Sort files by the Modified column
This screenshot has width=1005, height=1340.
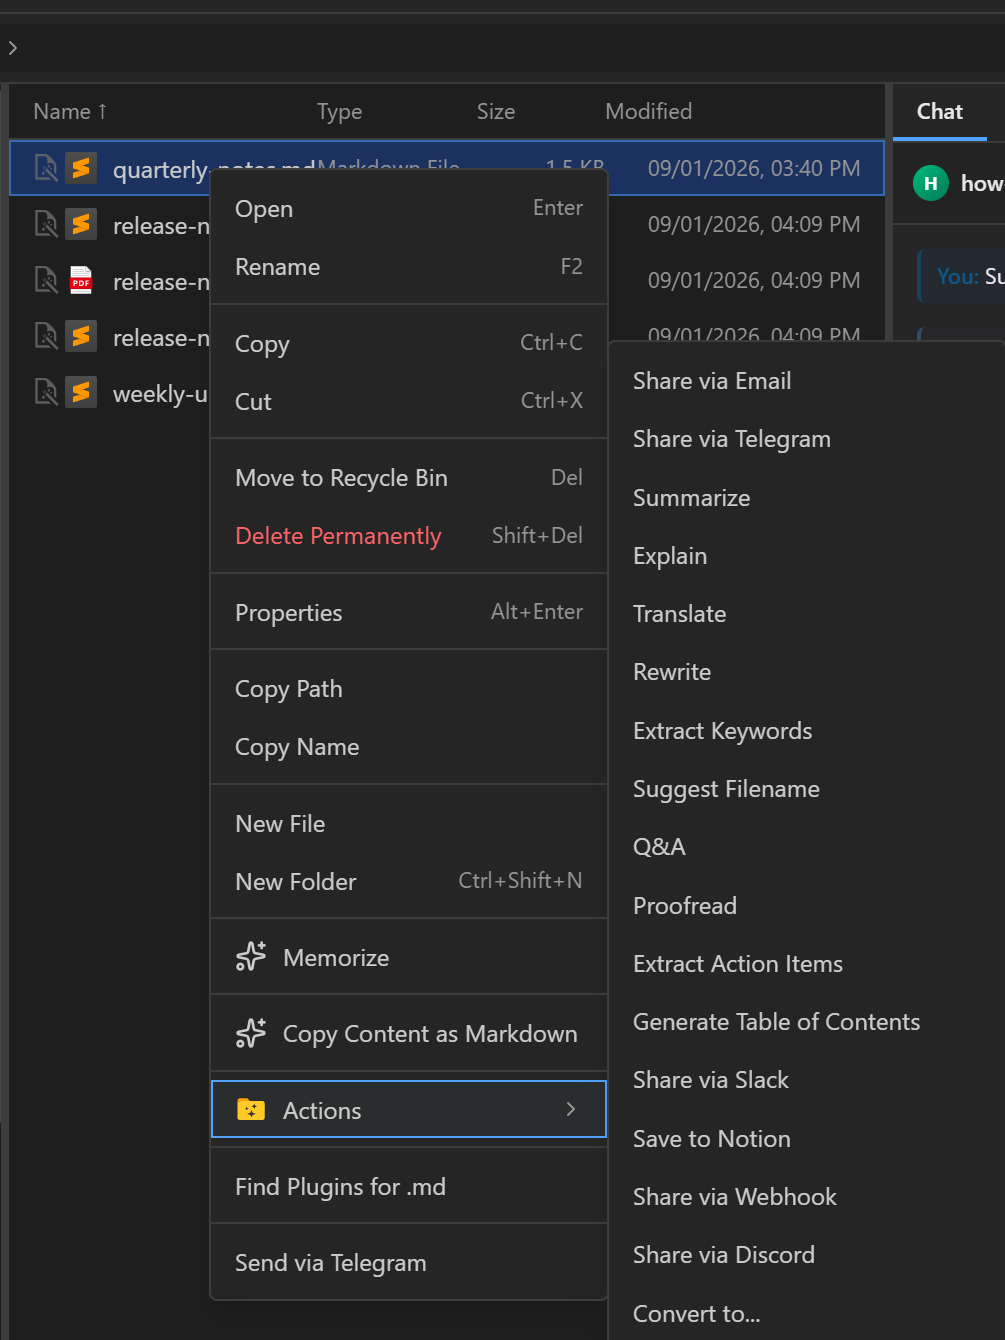coord(648,111)
